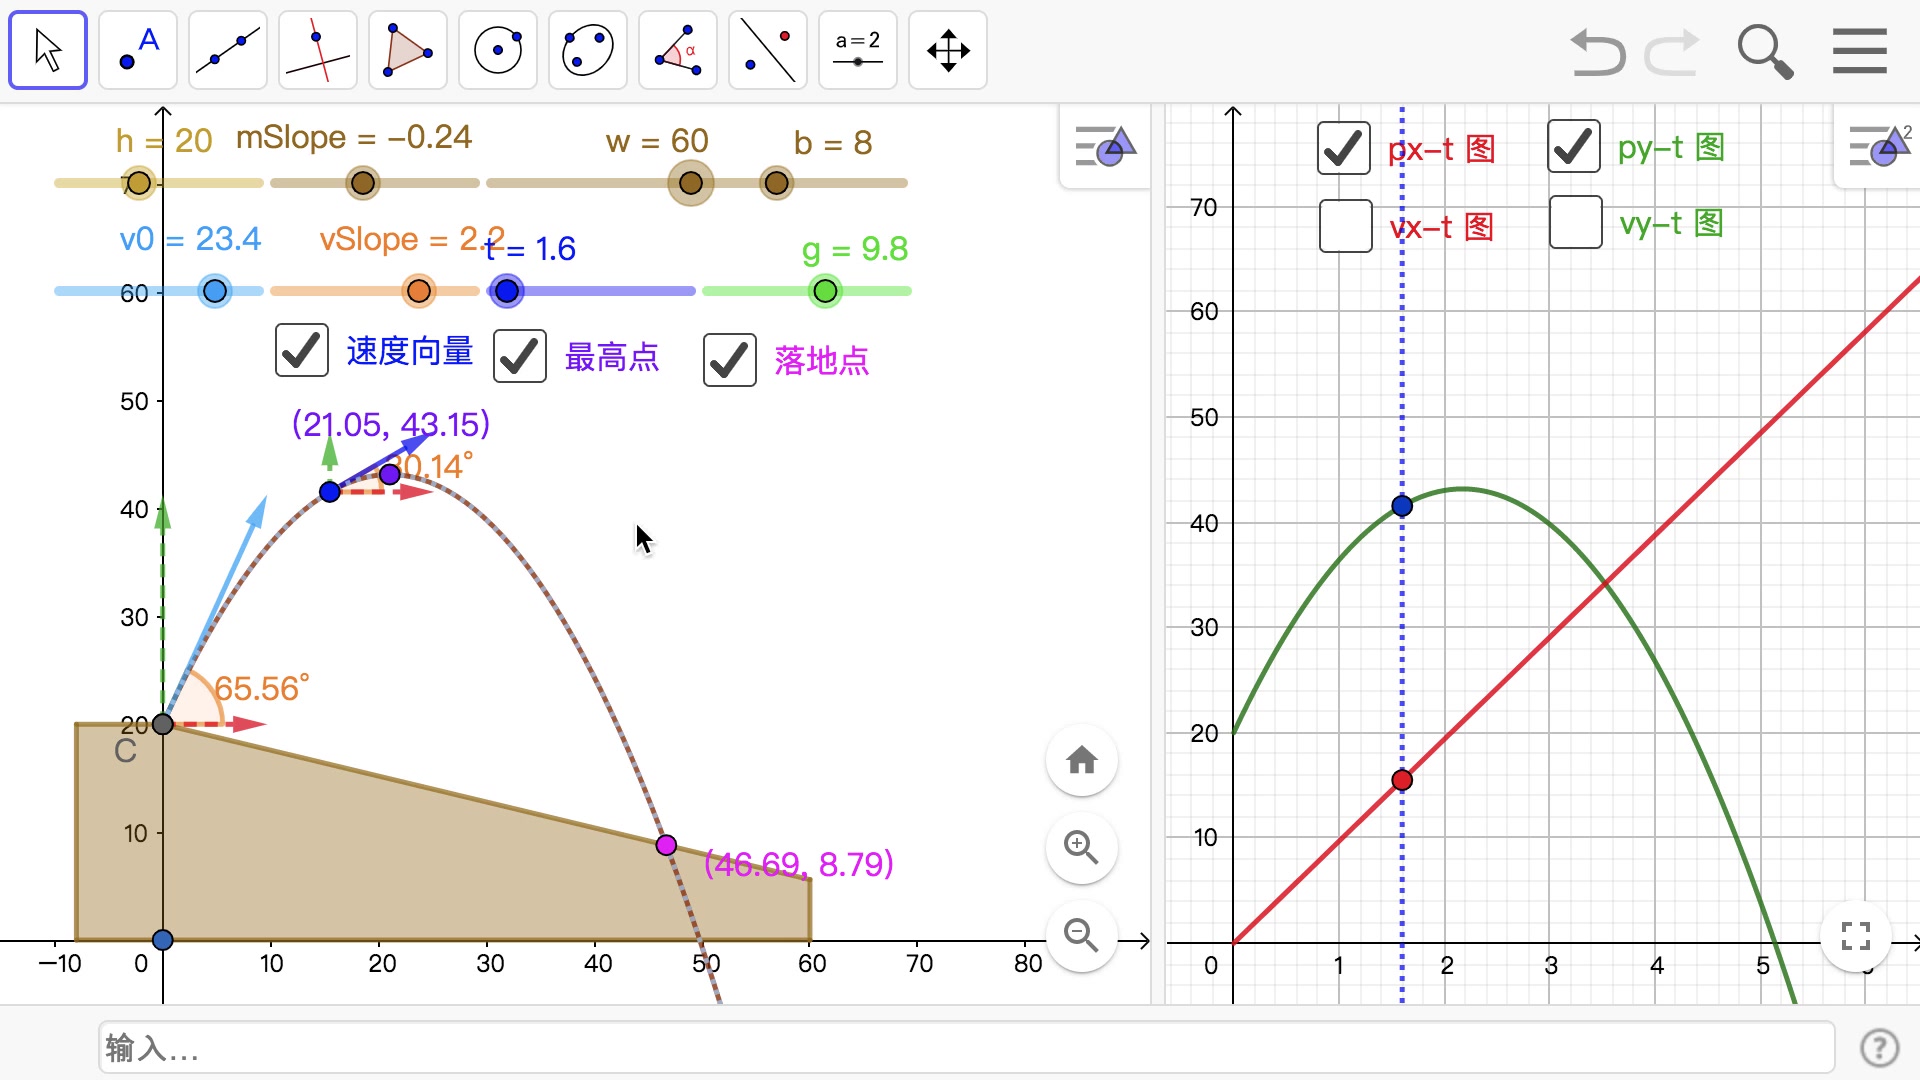Enable the vx-t 图 checkbox
Image resolution: width=1920 pixels, height=1080 pixels.
coord(1344,226)
